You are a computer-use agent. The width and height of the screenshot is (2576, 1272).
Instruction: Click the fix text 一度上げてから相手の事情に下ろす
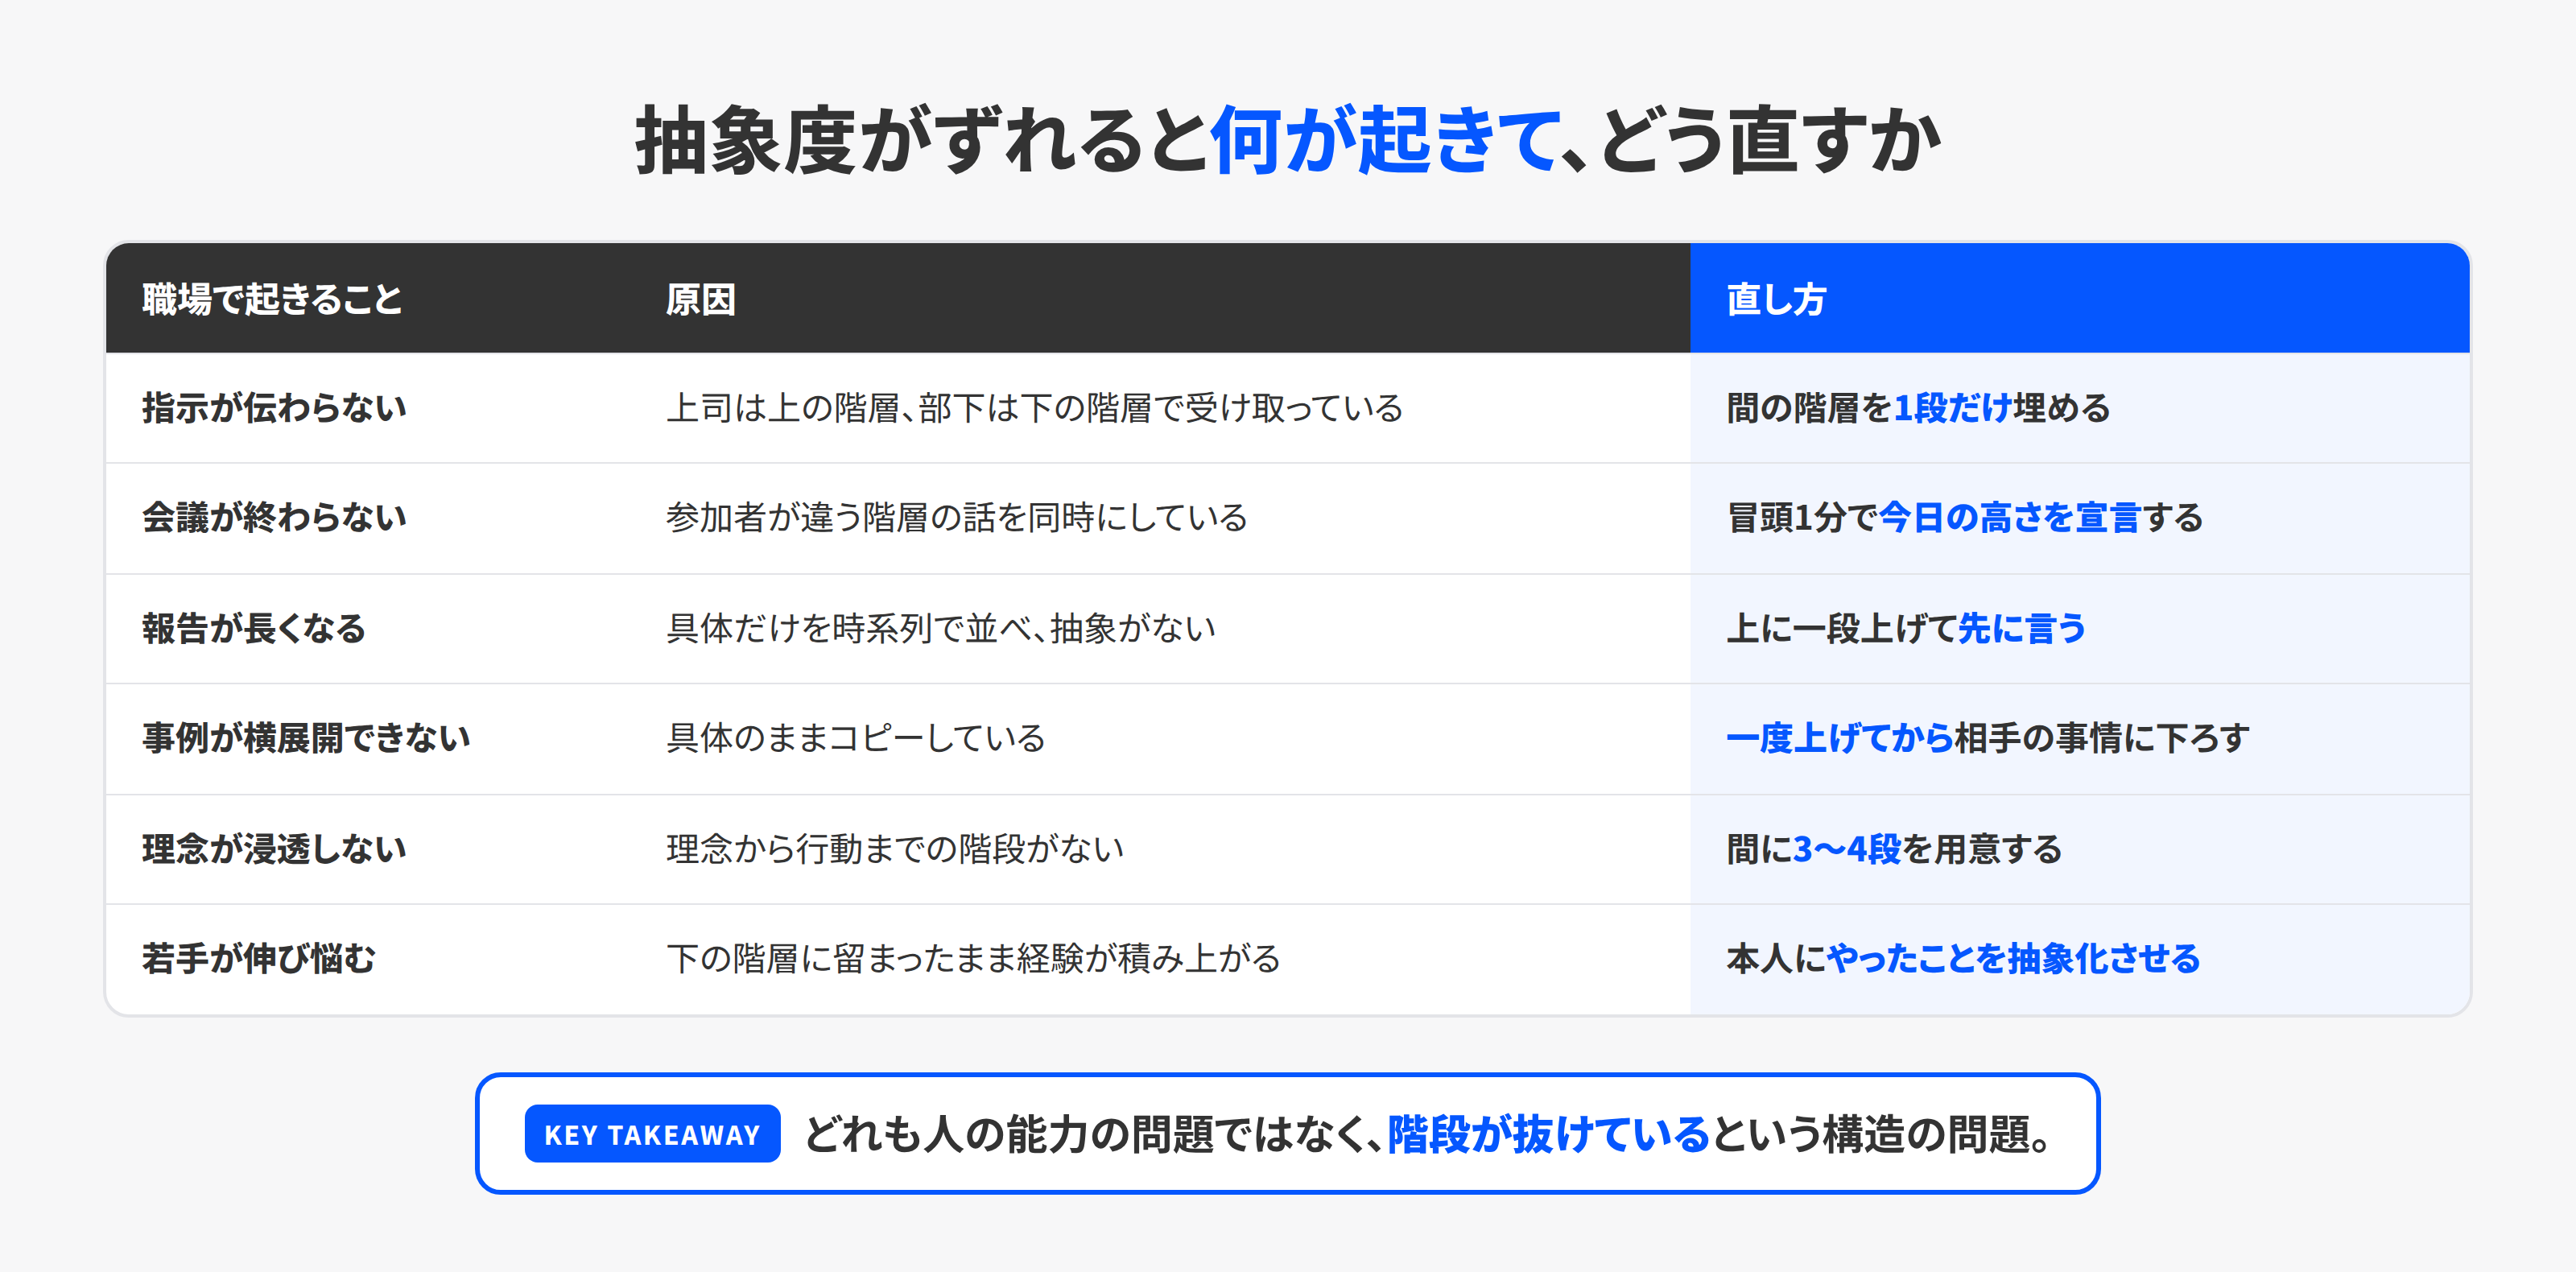[x=1988, y=738]
